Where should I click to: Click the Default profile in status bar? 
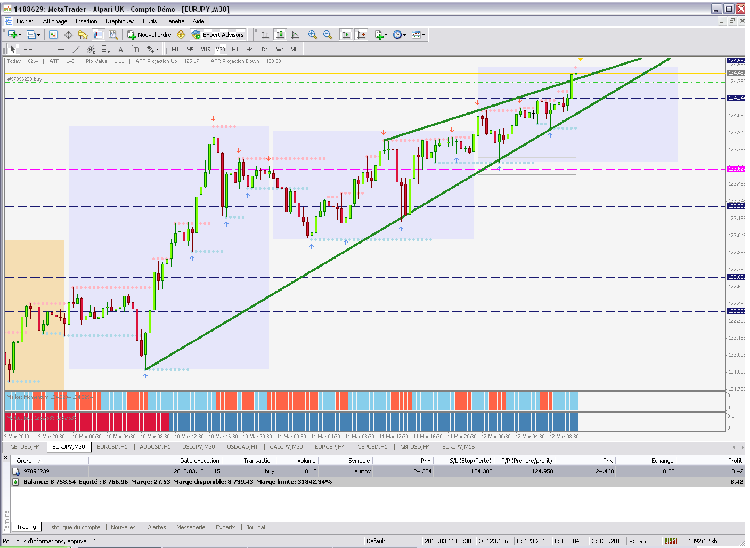(375, 541)
